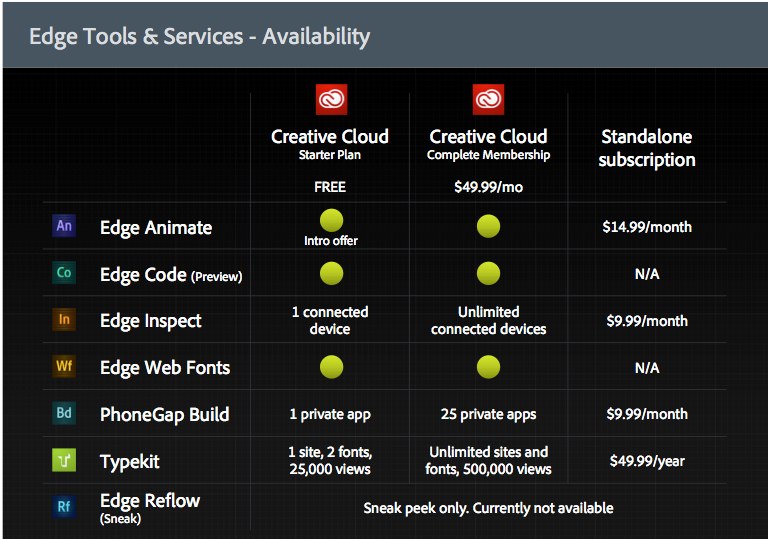Click the Edge Code "Co" icon
The image size is (768, 539).
click(x=64, y=273)
